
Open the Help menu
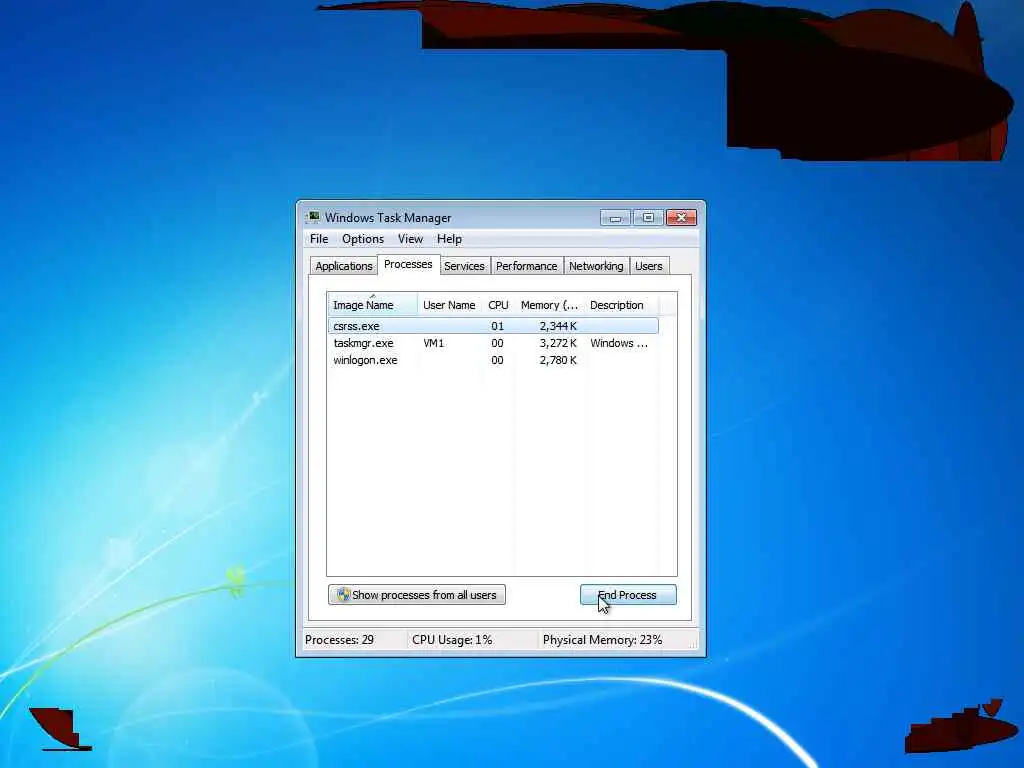point(449,239)
